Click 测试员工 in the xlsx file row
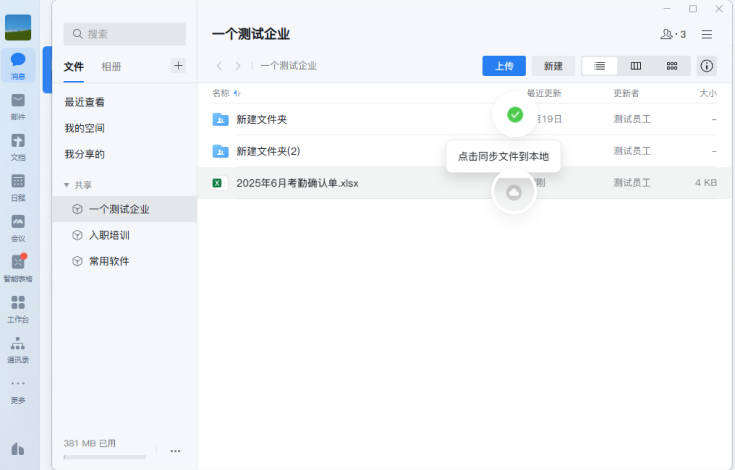The width and height of the screenshot is (735, 470). pos(632,183)
